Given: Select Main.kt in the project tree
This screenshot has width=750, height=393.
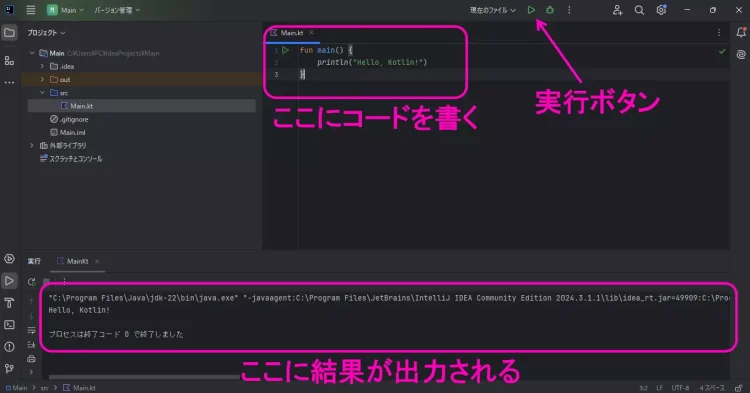Looking at the screenshot, I should (x=142, y=106).
